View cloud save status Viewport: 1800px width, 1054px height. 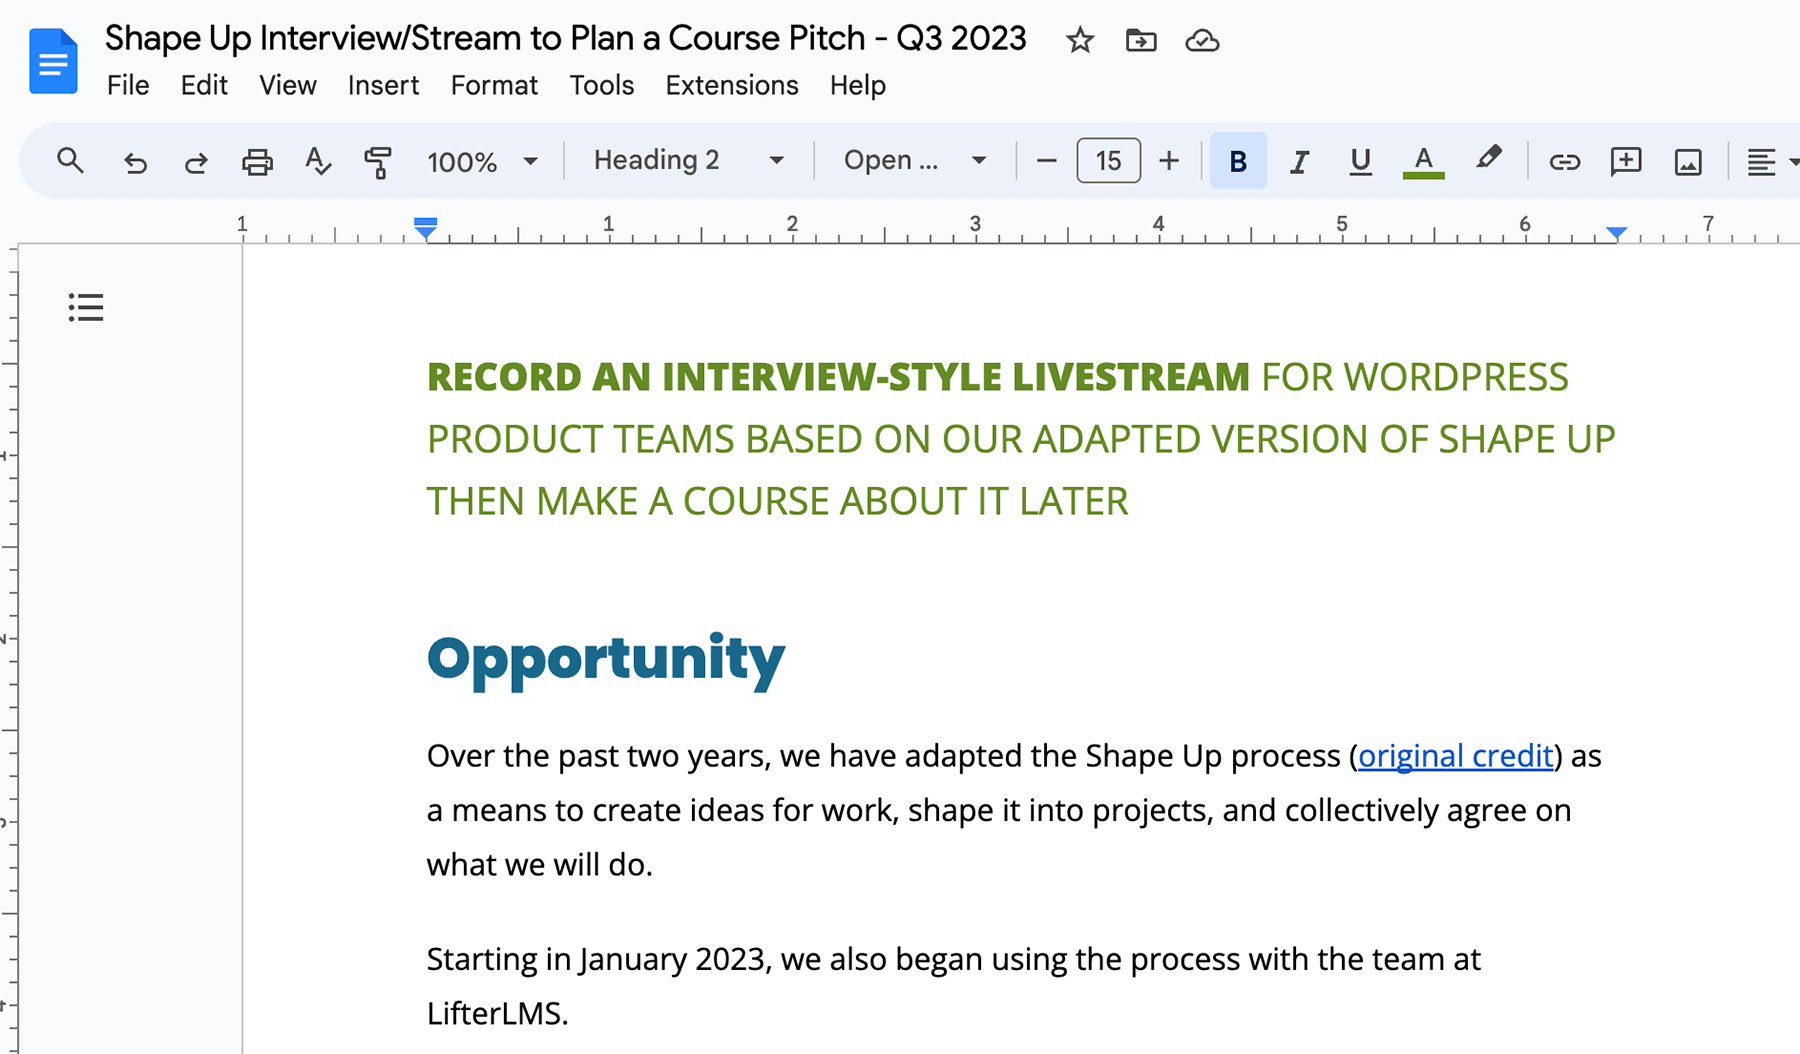[1202, 40]
